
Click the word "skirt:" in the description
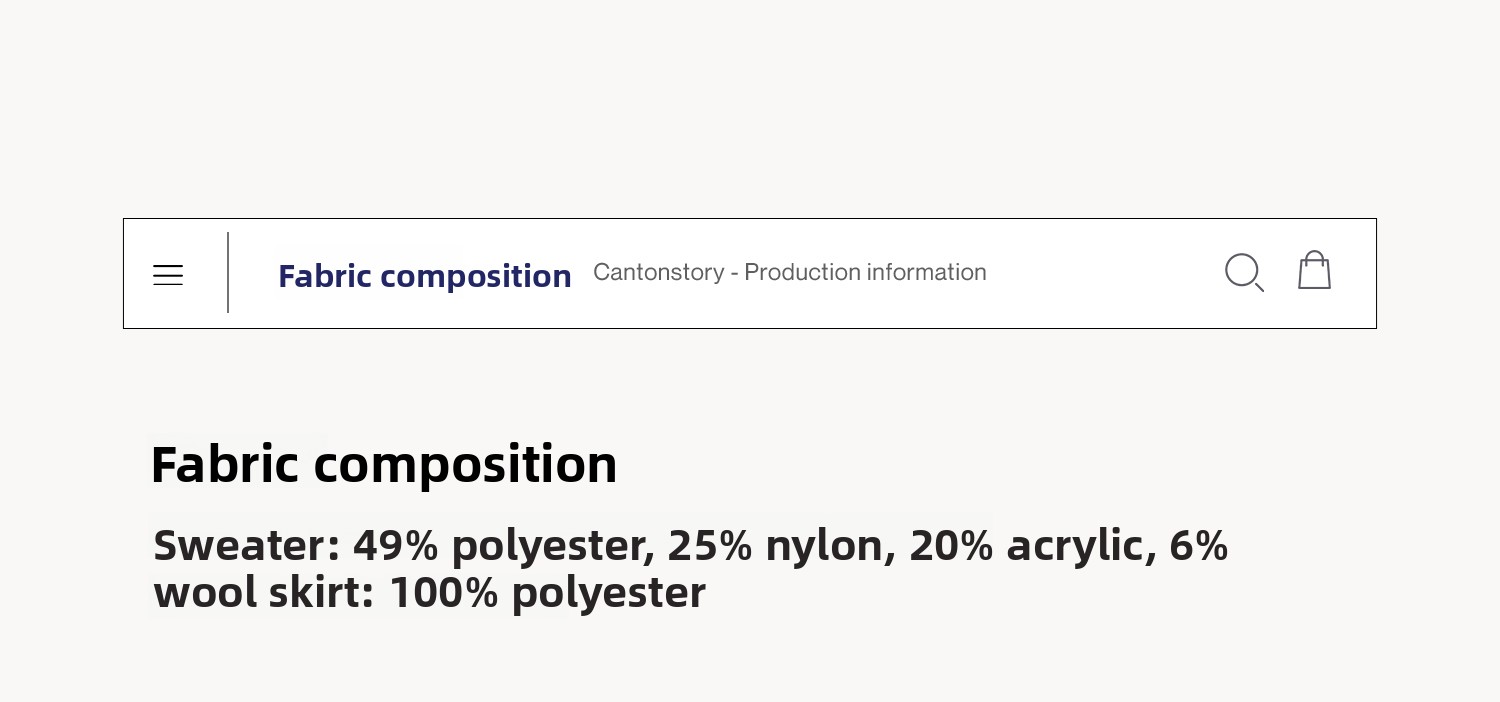[321, 592]
